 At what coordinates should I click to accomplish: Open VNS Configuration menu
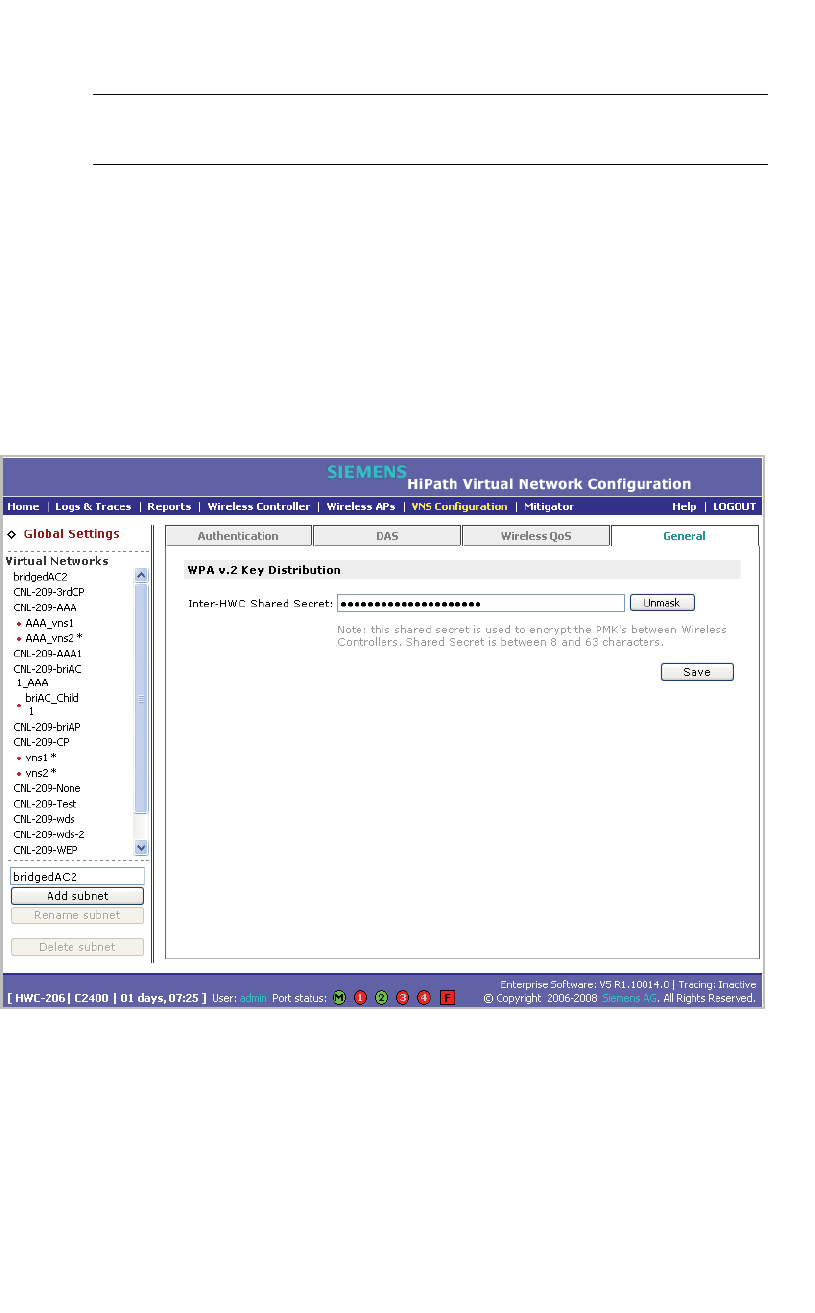coord(460,507)
